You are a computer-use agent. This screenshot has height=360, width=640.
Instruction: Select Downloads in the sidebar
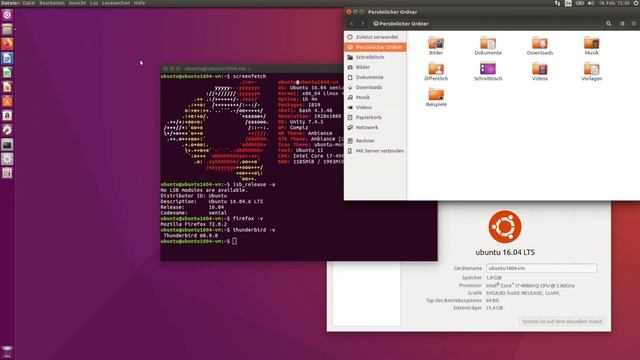375,87
